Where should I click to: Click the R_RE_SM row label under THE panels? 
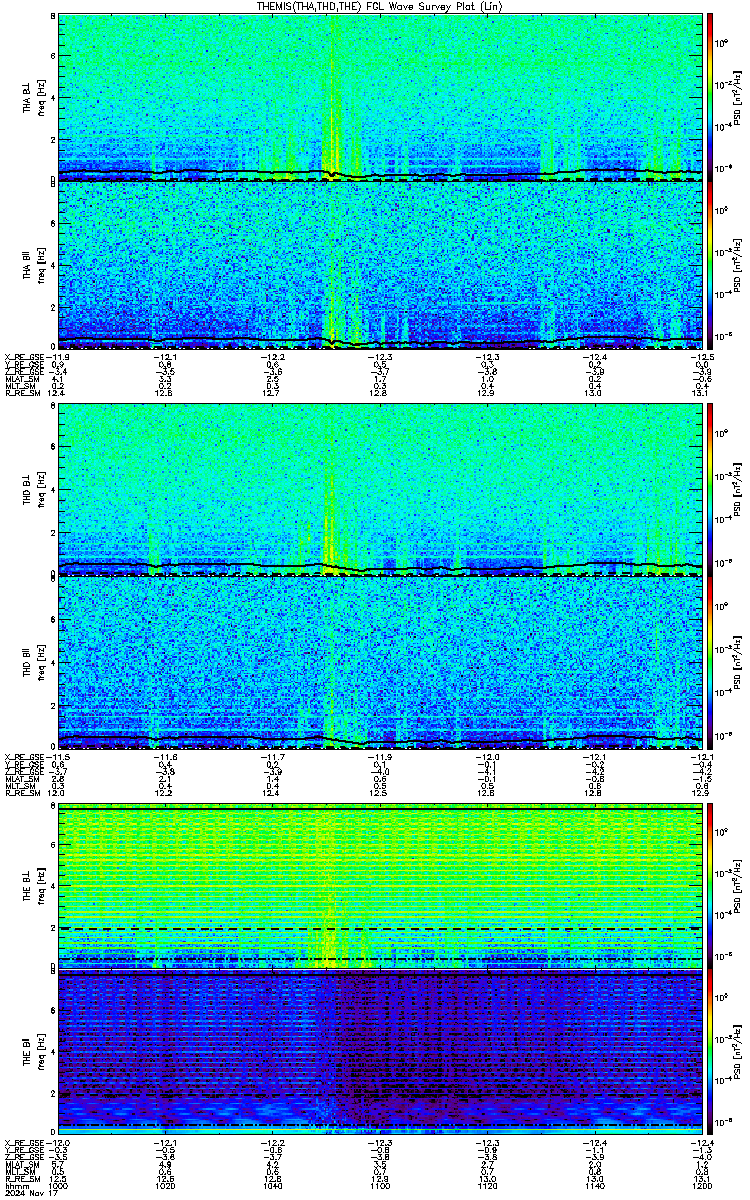(x=22, y=1178)
